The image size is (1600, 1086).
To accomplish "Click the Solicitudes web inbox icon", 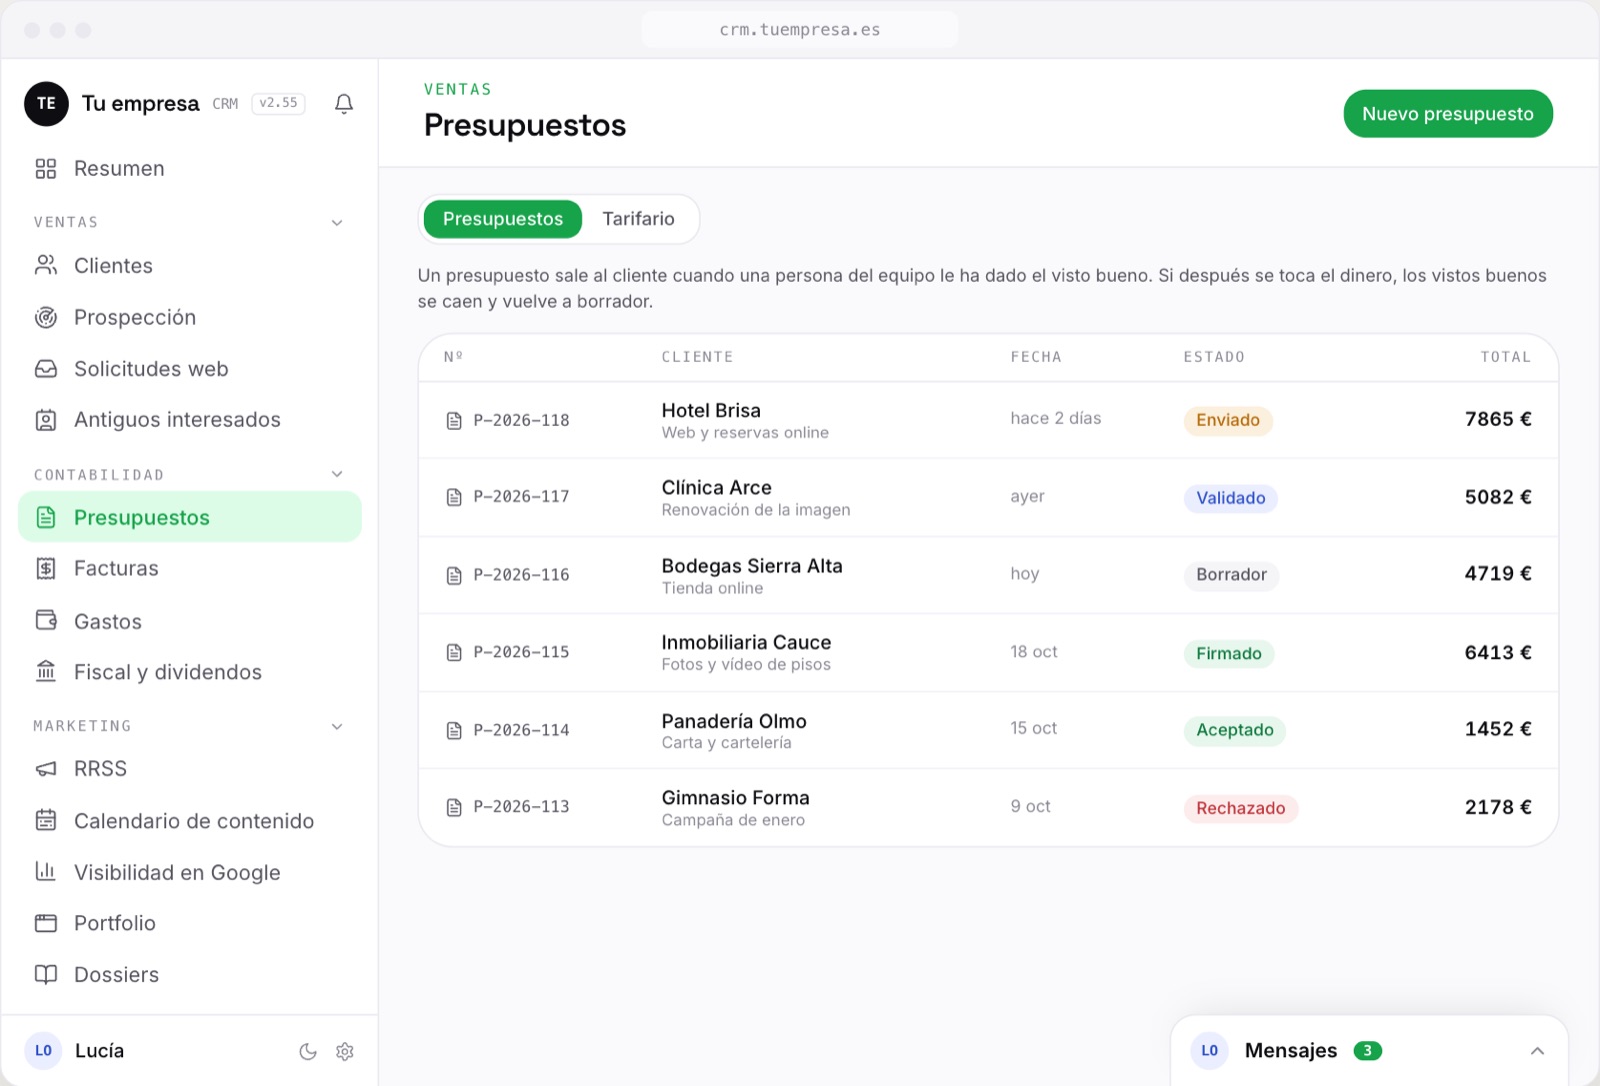I will tap(46, 369).
